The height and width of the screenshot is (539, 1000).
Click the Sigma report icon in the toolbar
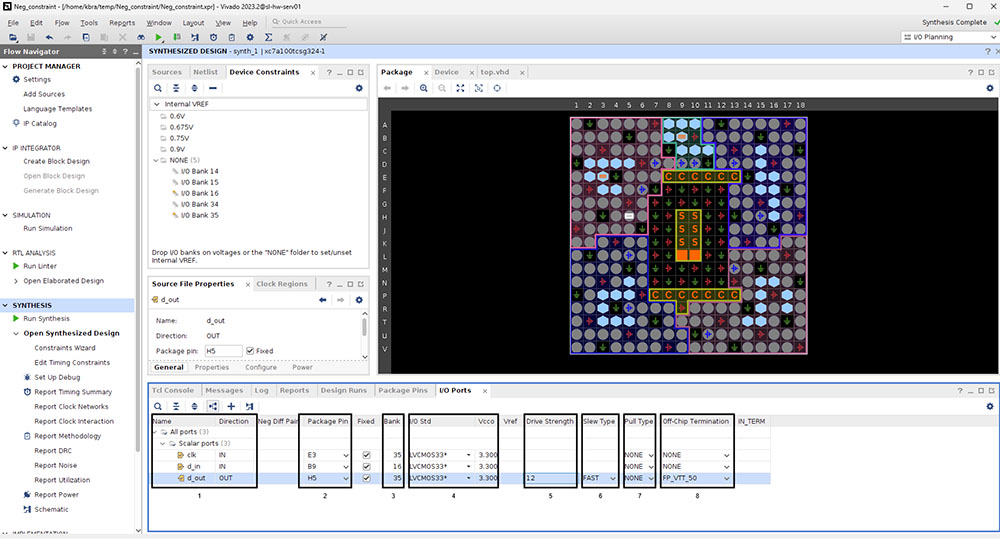pos(268,38)
